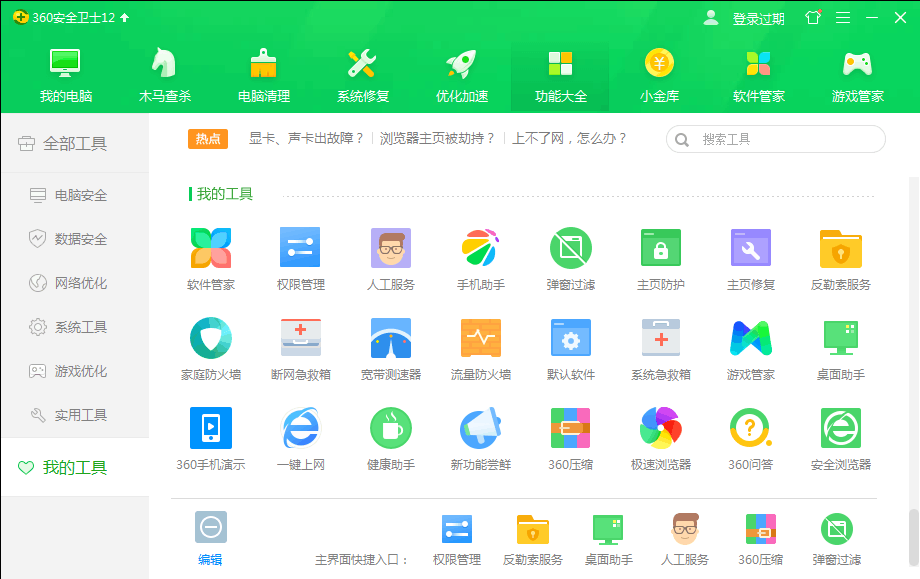
Task: Launch 断网急救箱 tool
Action: pyautogui.click(x=300, y=338)
